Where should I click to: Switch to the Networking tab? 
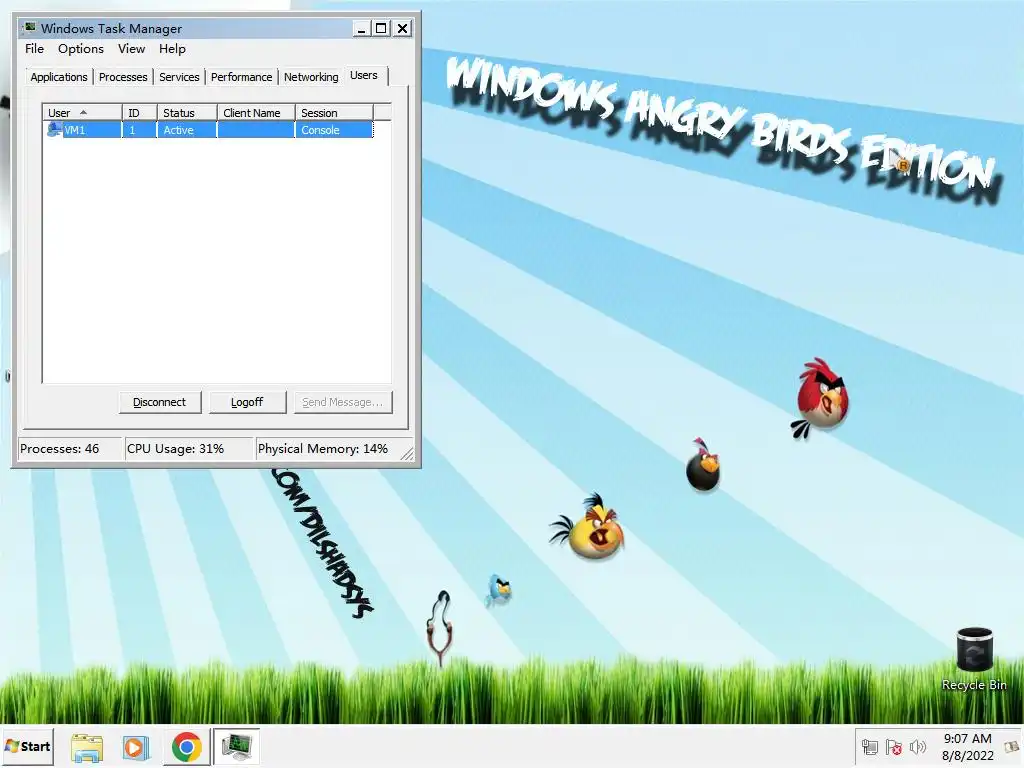(311, 77)
